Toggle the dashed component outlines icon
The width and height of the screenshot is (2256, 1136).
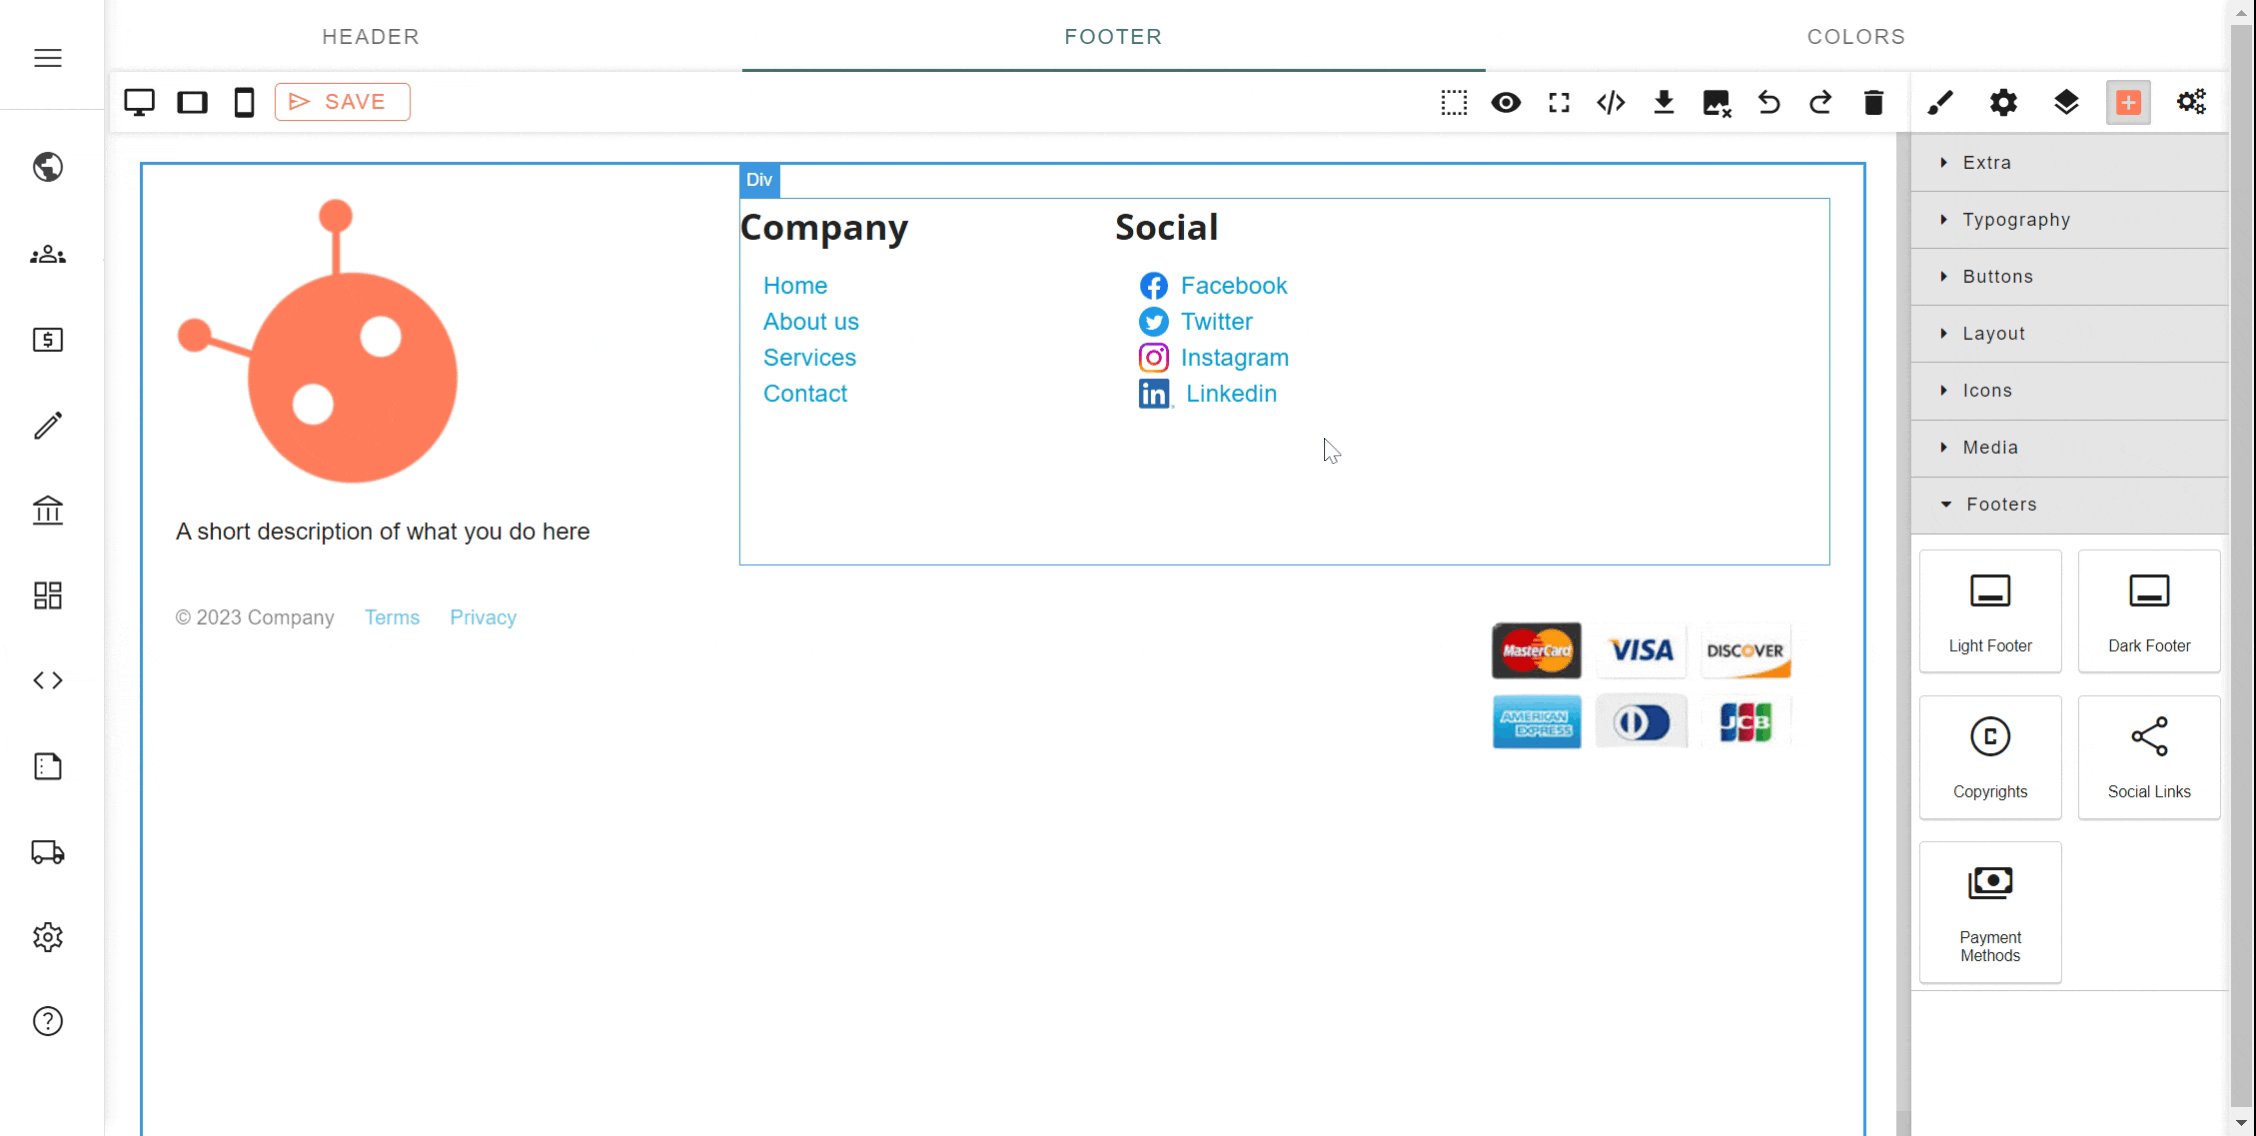[1454, 102]
